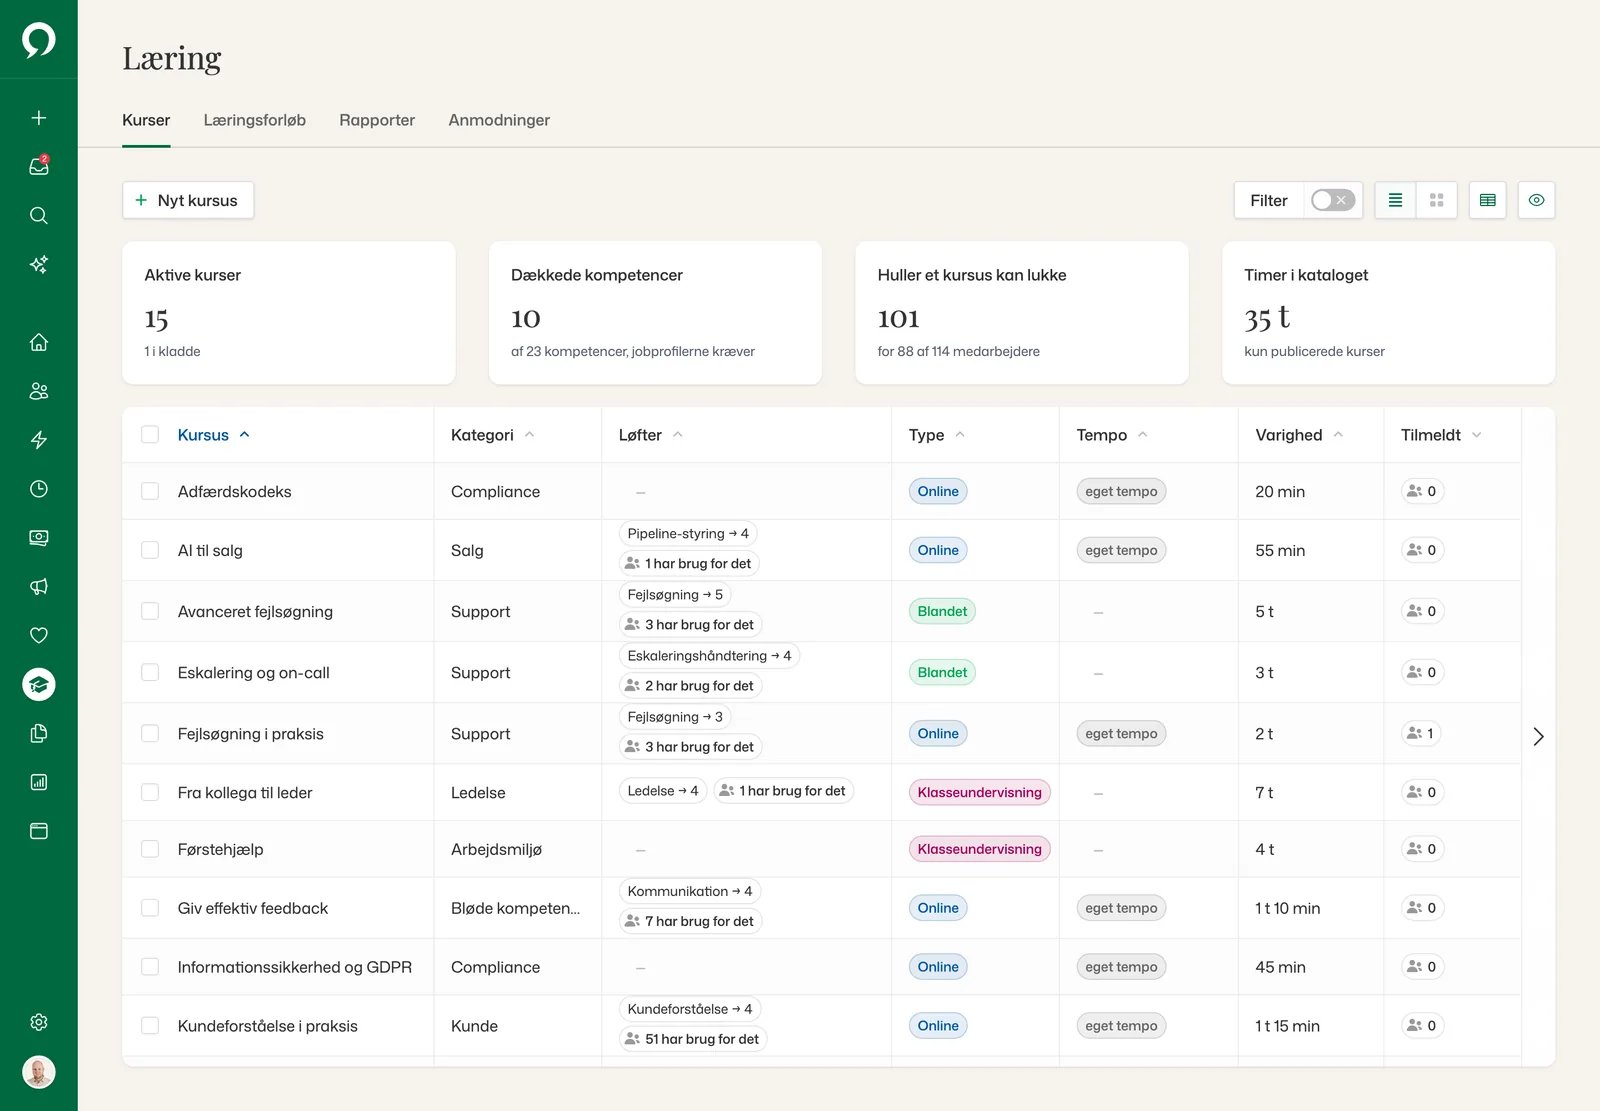
Task: Open the Kurser tab
Action: 146,120
